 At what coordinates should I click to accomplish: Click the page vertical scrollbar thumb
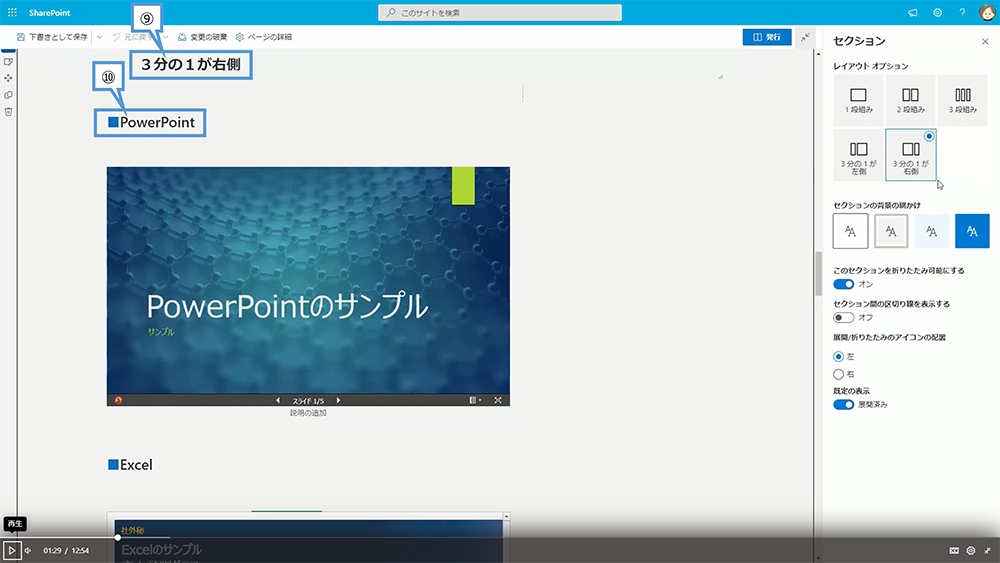(x=818, y=274)
